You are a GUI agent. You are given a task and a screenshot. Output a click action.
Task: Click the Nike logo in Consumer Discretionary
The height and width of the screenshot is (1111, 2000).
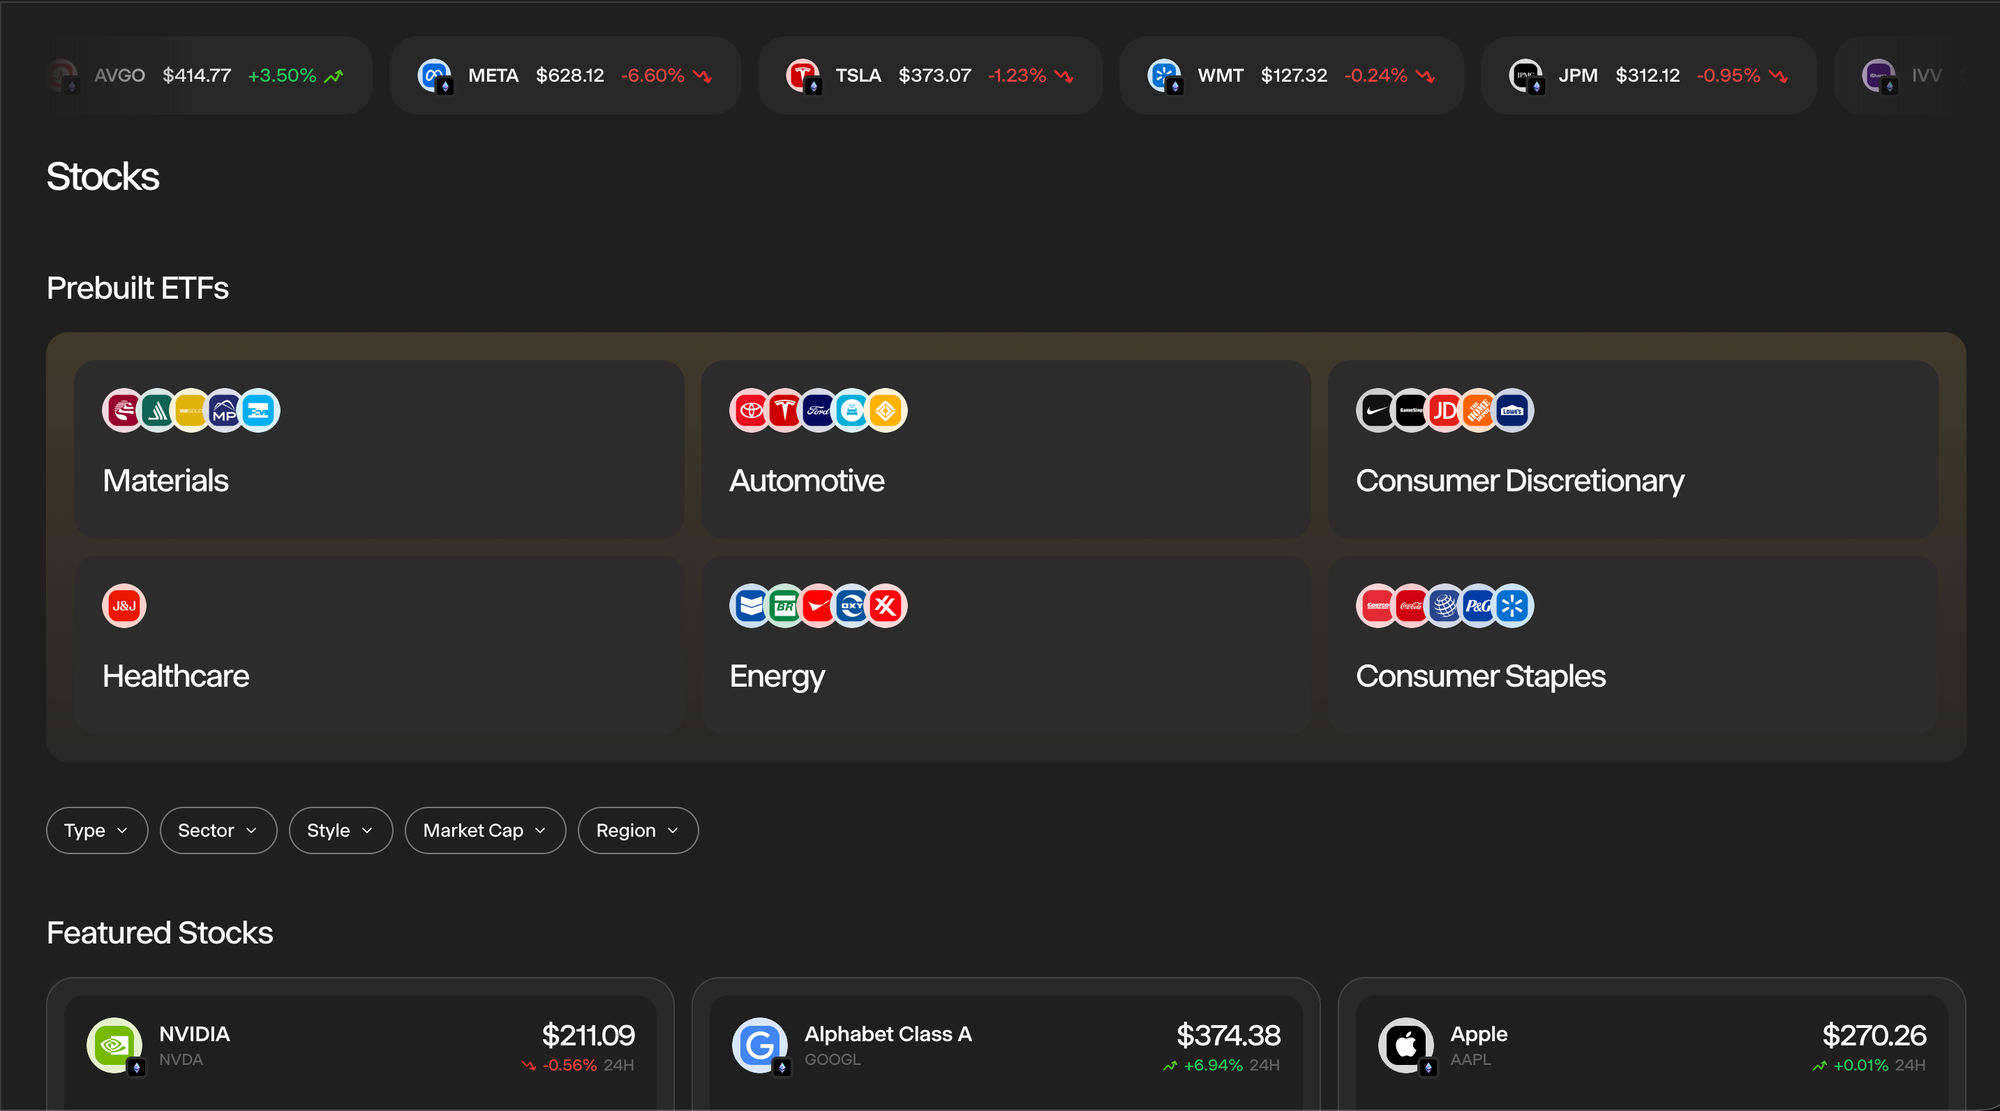(x=1377, y=411)
